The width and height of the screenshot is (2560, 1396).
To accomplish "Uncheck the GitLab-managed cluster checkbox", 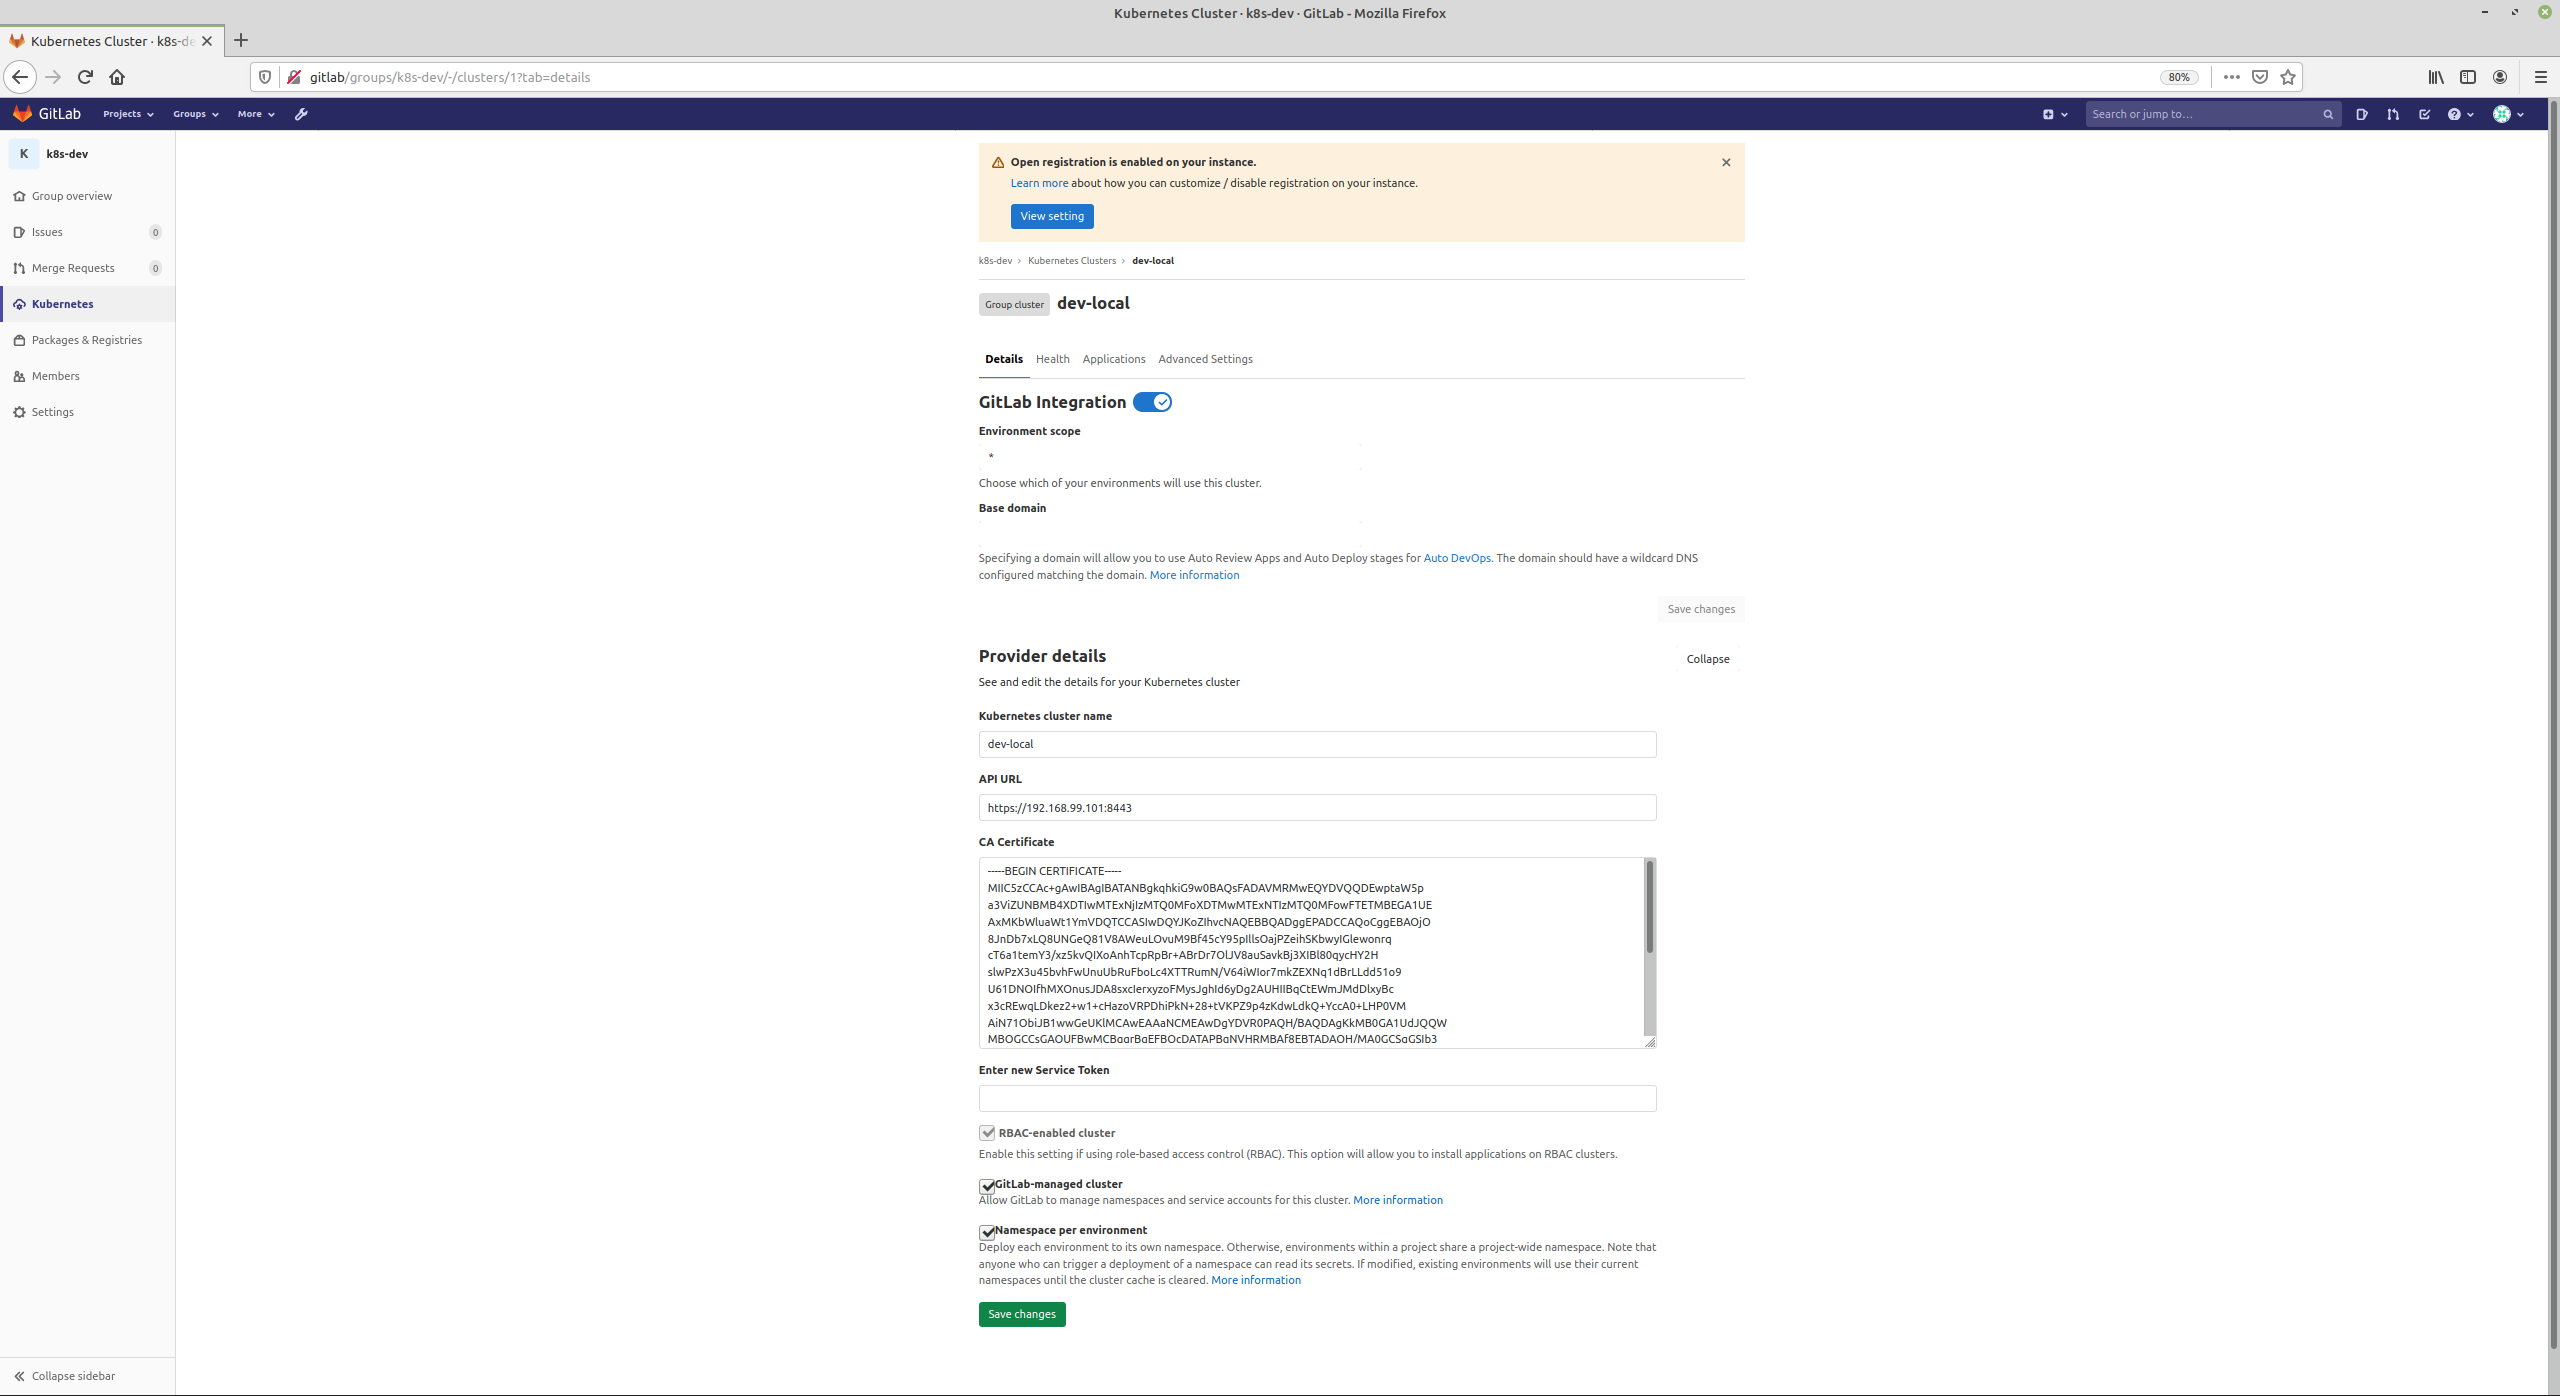I will [x=987, y=1186].
